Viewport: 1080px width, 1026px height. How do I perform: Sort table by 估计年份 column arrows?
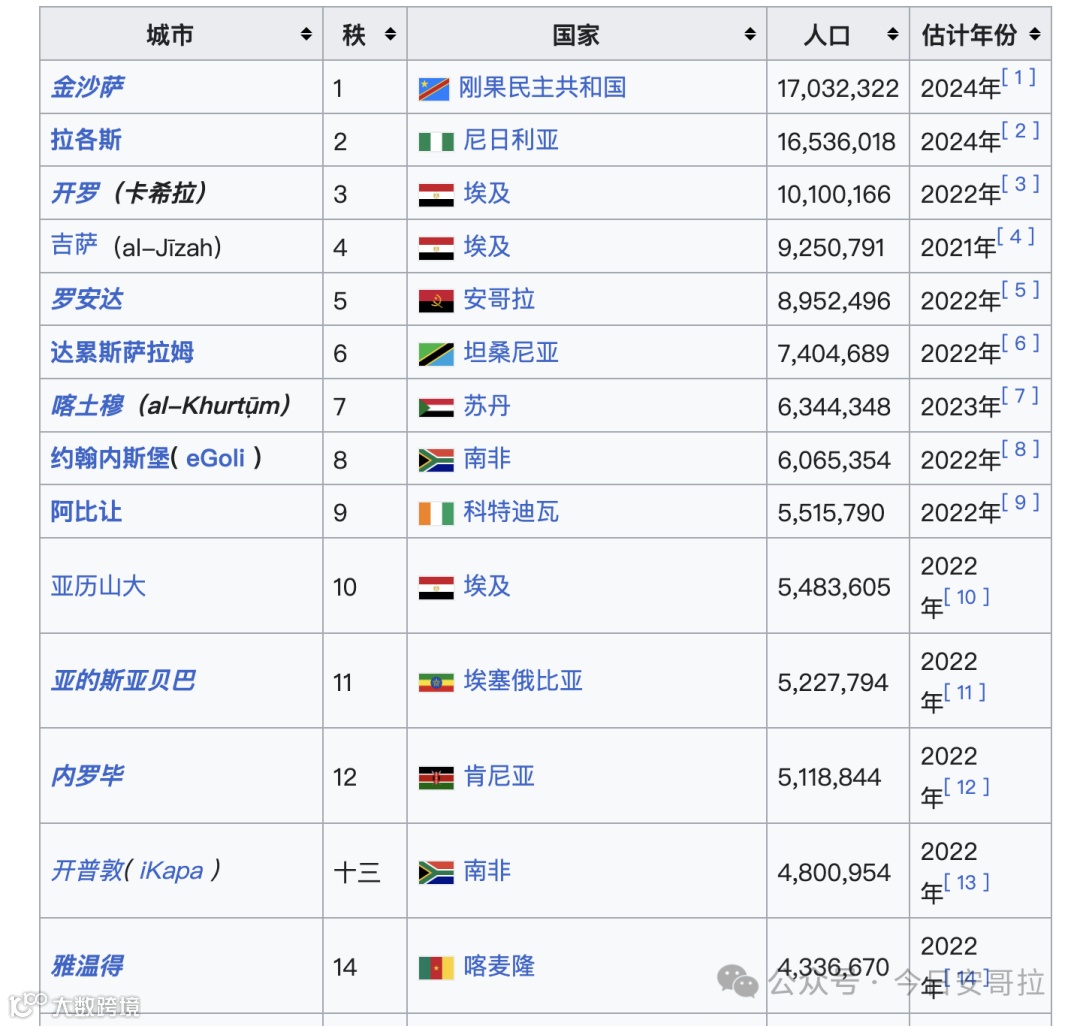point(1035,34)
